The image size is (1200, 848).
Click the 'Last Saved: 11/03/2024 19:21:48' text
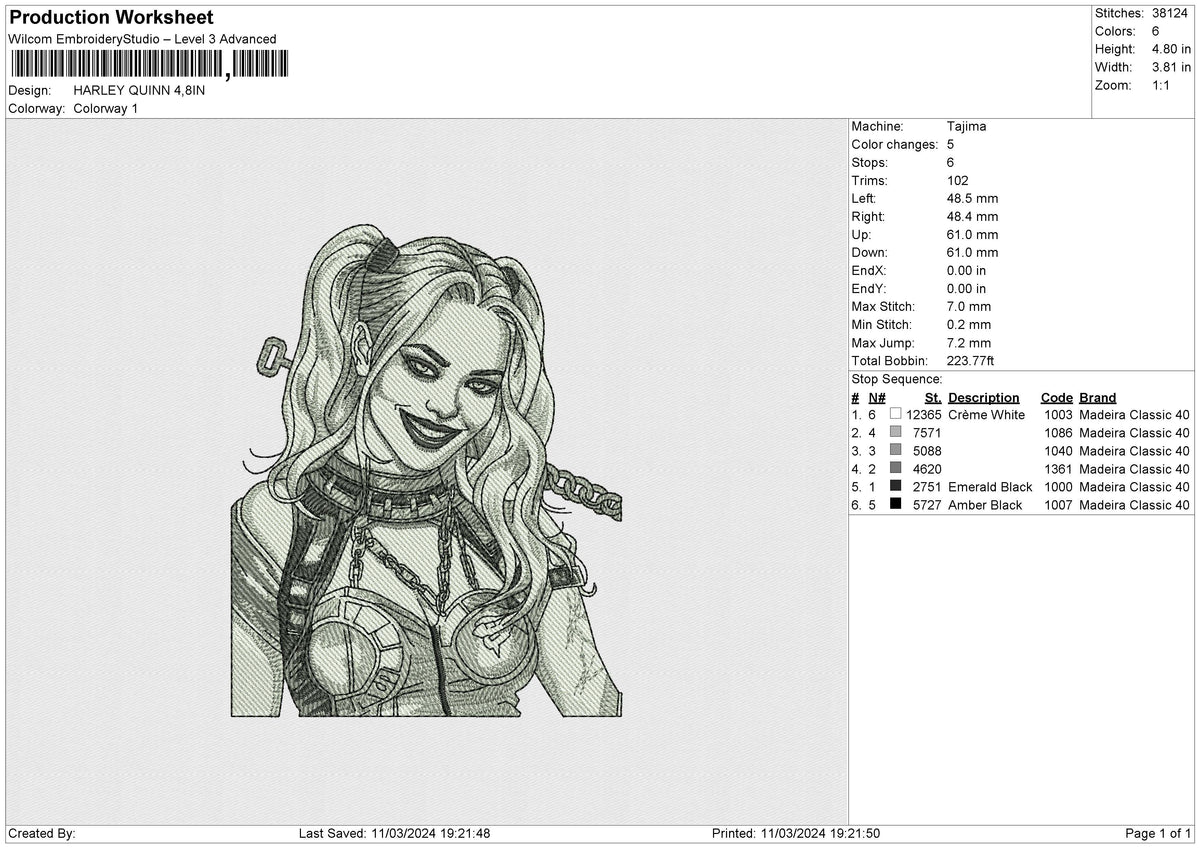[x=394, y=833]
